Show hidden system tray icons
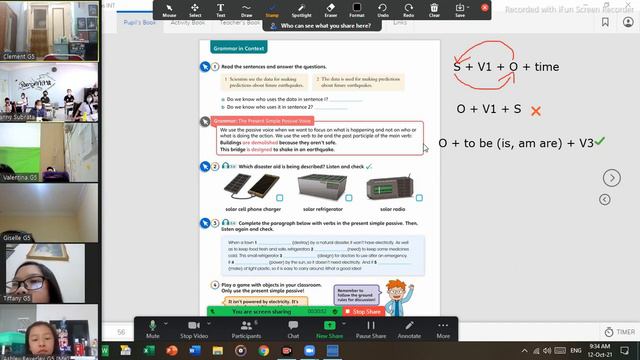This screenshot has height=360, width=640. tap(524, 351)
